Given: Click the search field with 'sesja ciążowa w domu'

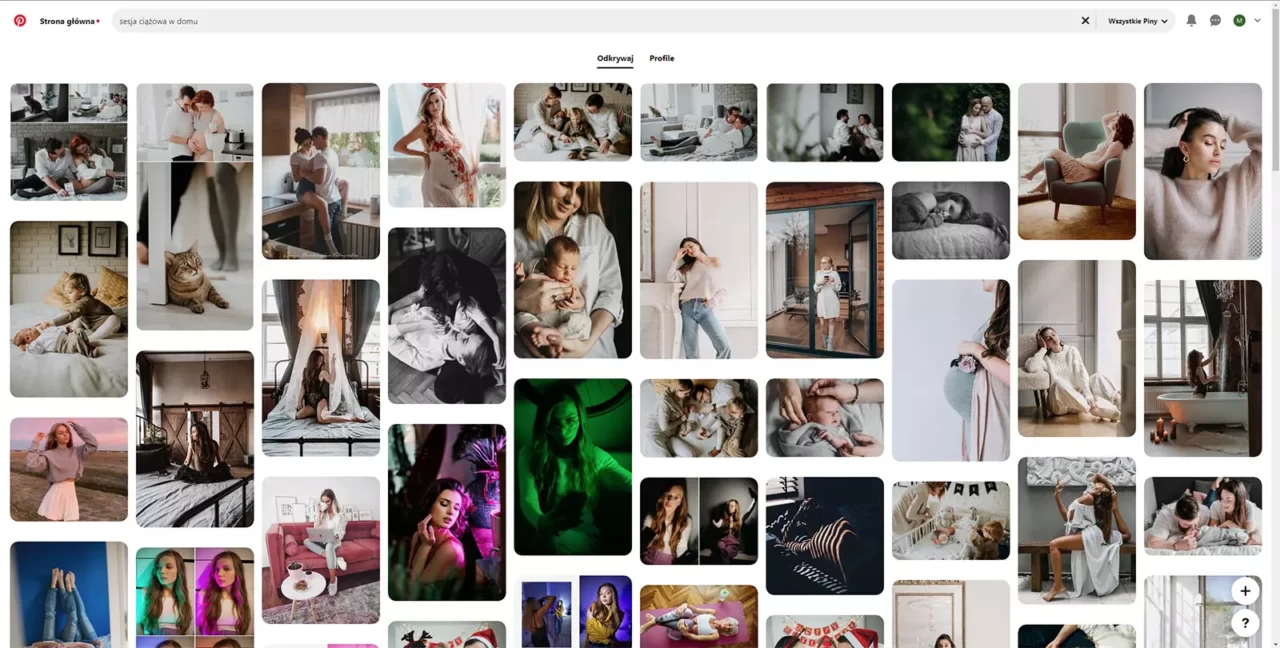Looking at the screenshot, I should [400, 20].
